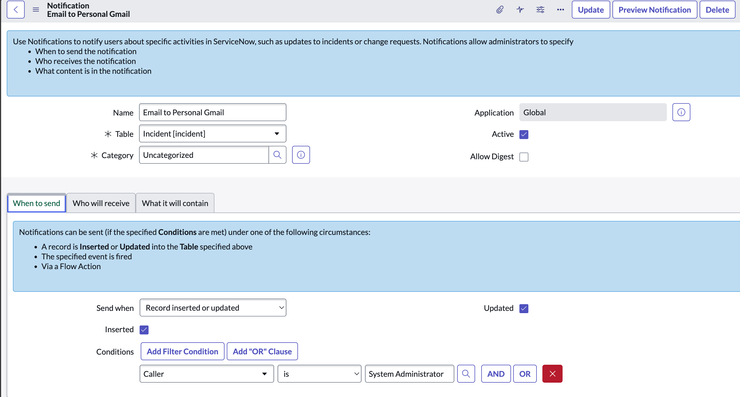This screenshot has width=740, height=397.
Task: Click the 'Via a Flow Action' bullet text
Action: (71, 266)
